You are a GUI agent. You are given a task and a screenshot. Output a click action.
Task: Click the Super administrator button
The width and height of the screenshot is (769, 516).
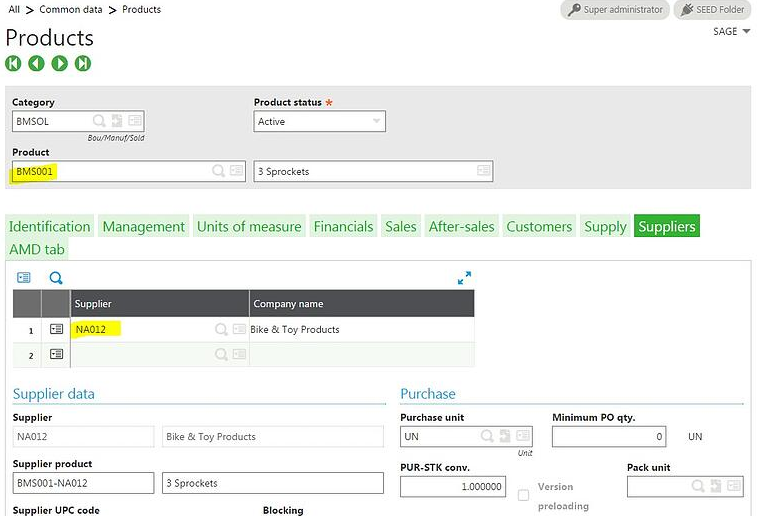(x=615, y=10)
